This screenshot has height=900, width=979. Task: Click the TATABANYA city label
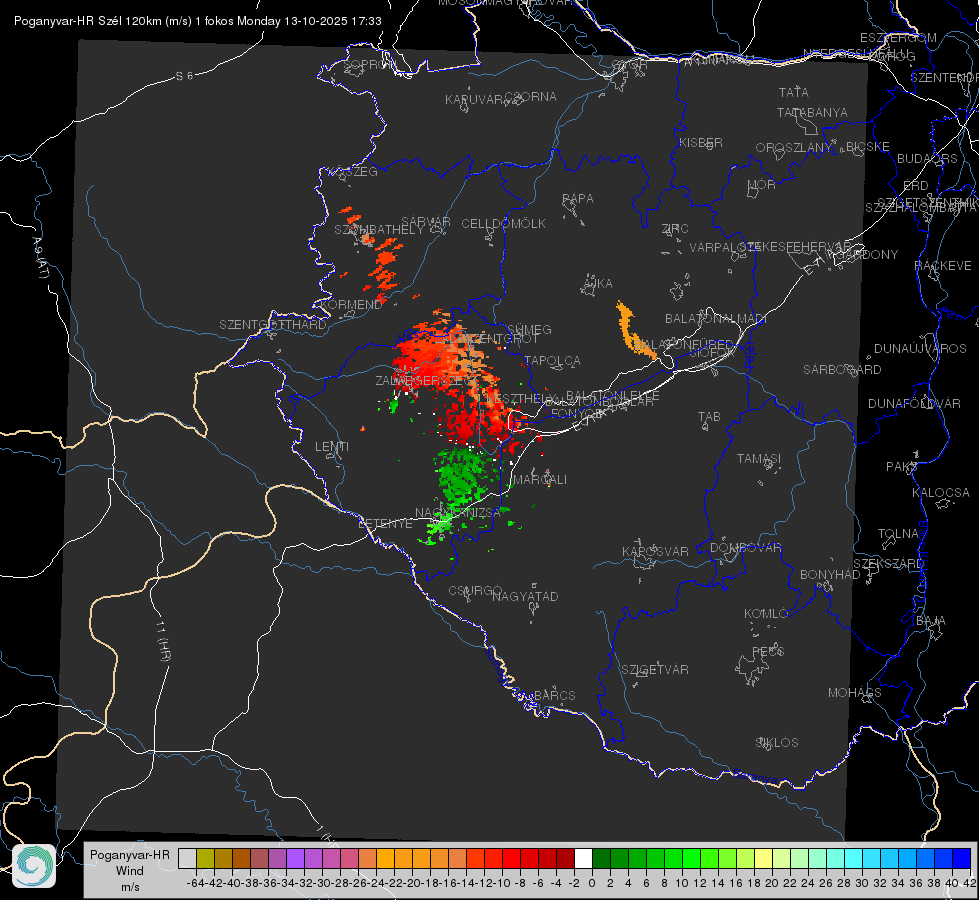pos(812,112)
